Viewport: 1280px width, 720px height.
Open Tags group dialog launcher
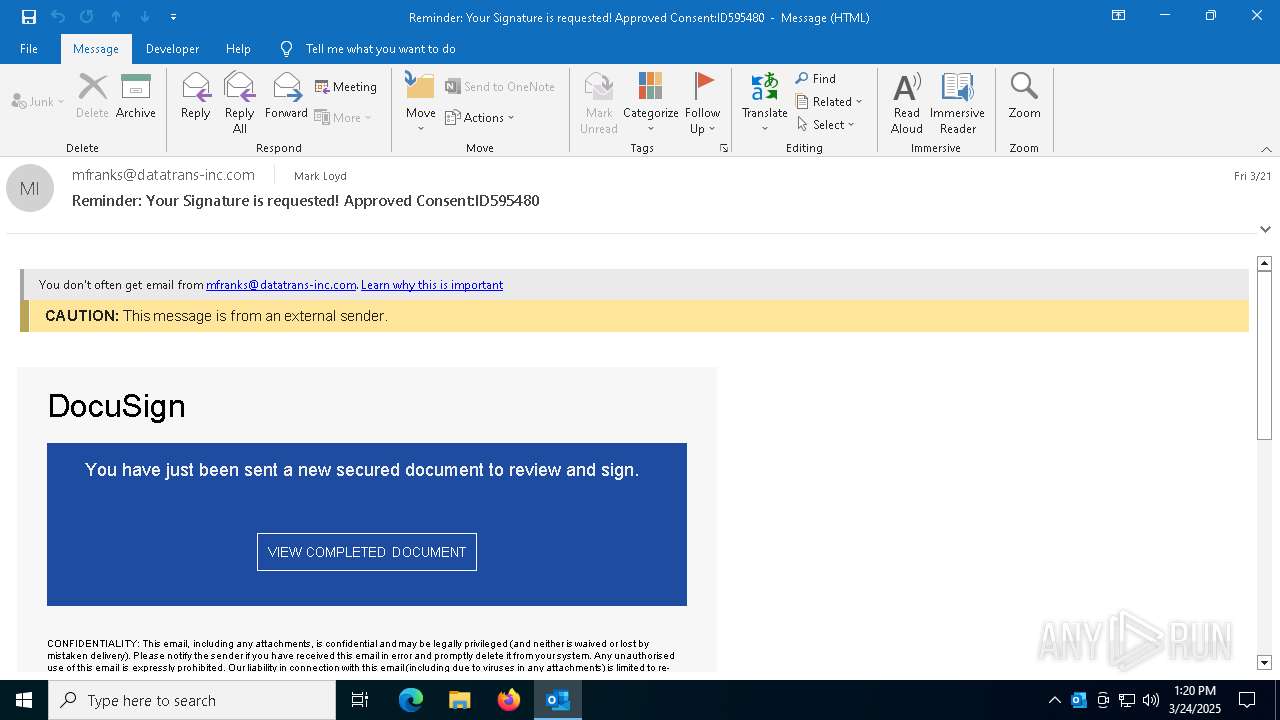[724, 148]
